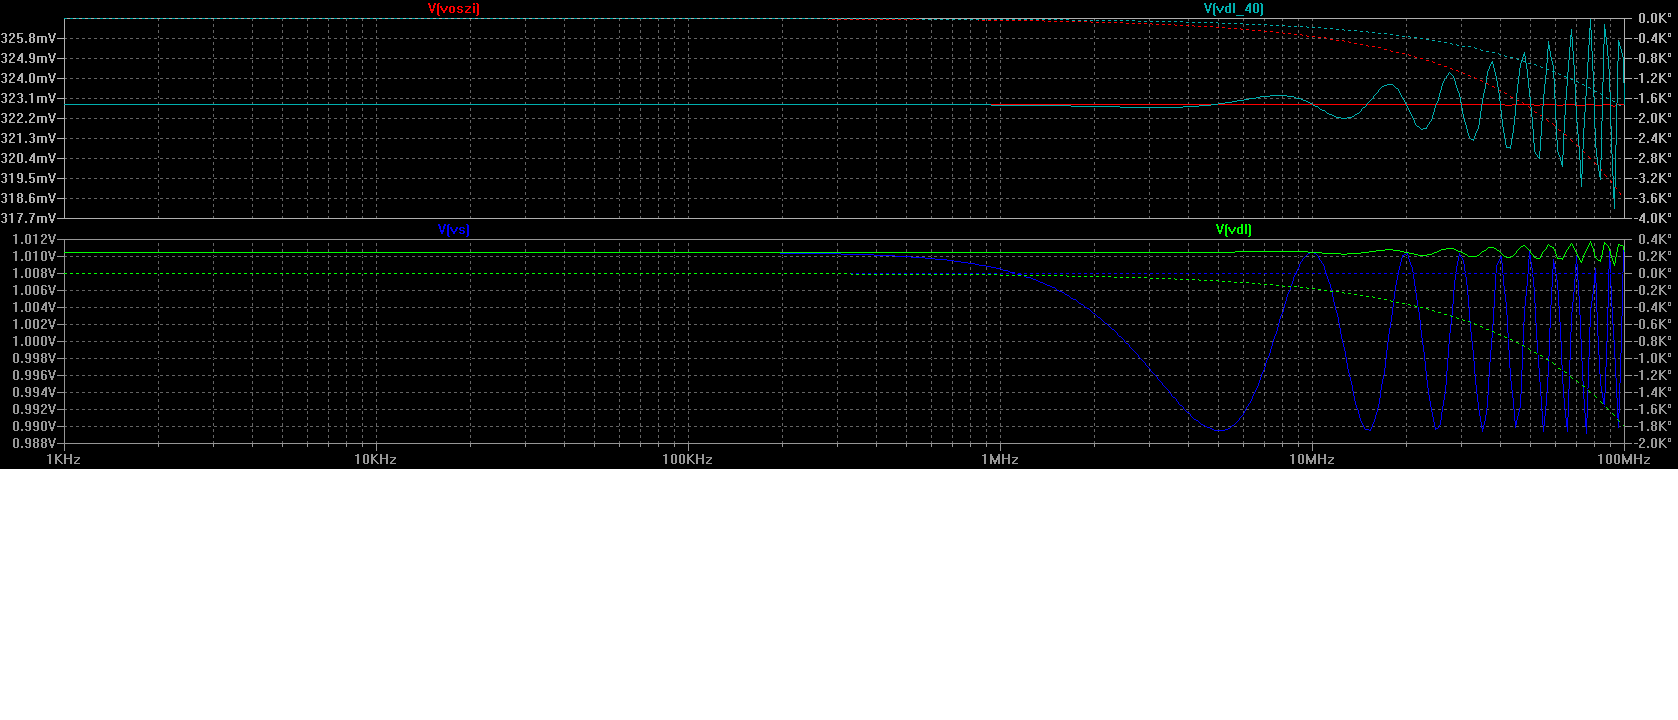Click the 1.000V axis label

pos(34,341)
